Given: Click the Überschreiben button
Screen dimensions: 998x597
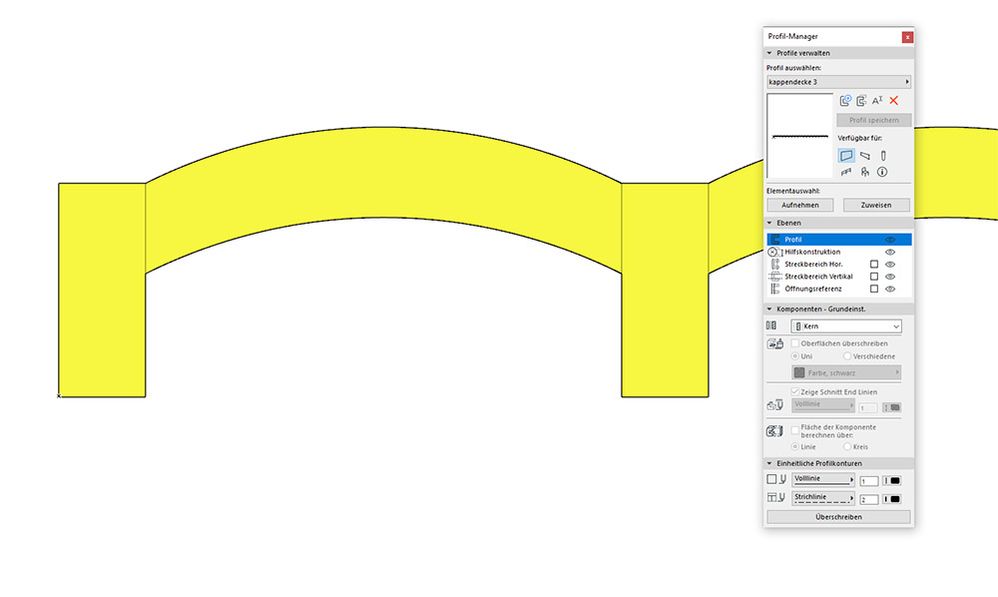Looking at the screenshot, I should 838,517.
